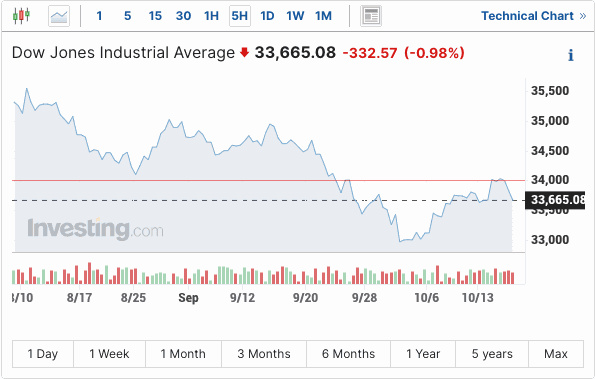This screenshot has height=379, width=595.
Task: Click the Dow Jones Industrial Average title
Action: coord(123,53)
